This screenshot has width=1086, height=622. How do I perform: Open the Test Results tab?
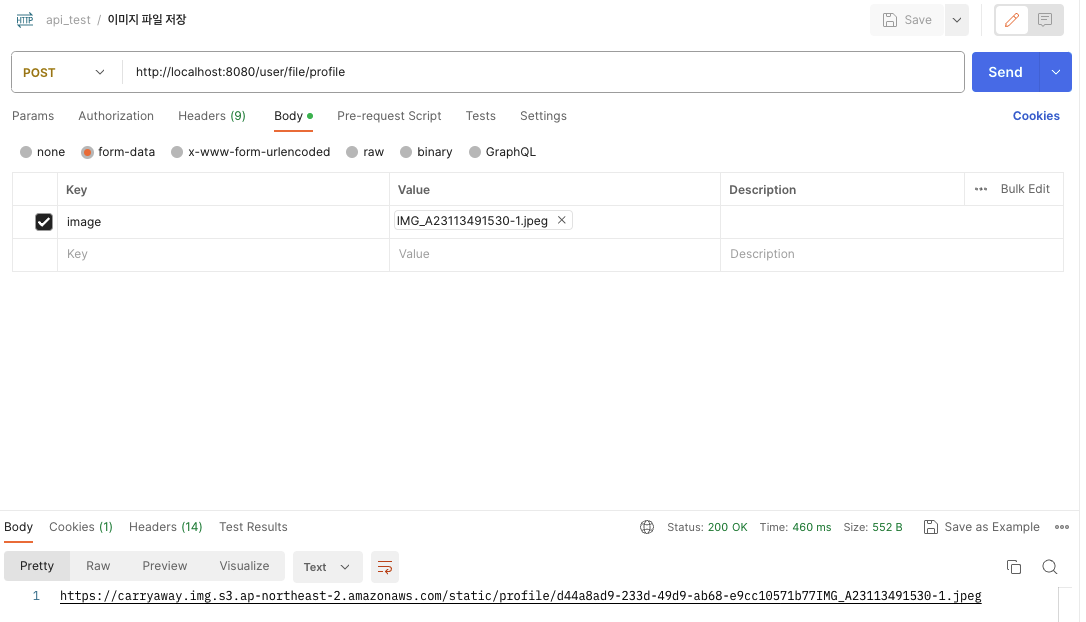click(253, 527)
